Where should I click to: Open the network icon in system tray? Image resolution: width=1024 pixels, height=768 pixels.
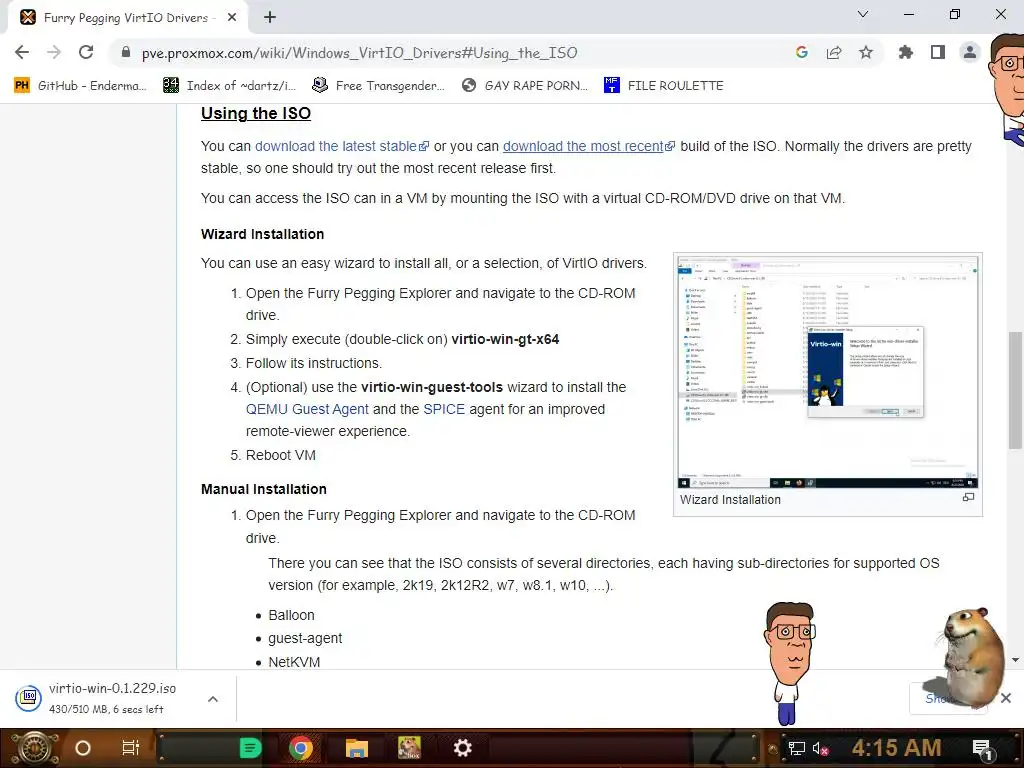[797, 748]
